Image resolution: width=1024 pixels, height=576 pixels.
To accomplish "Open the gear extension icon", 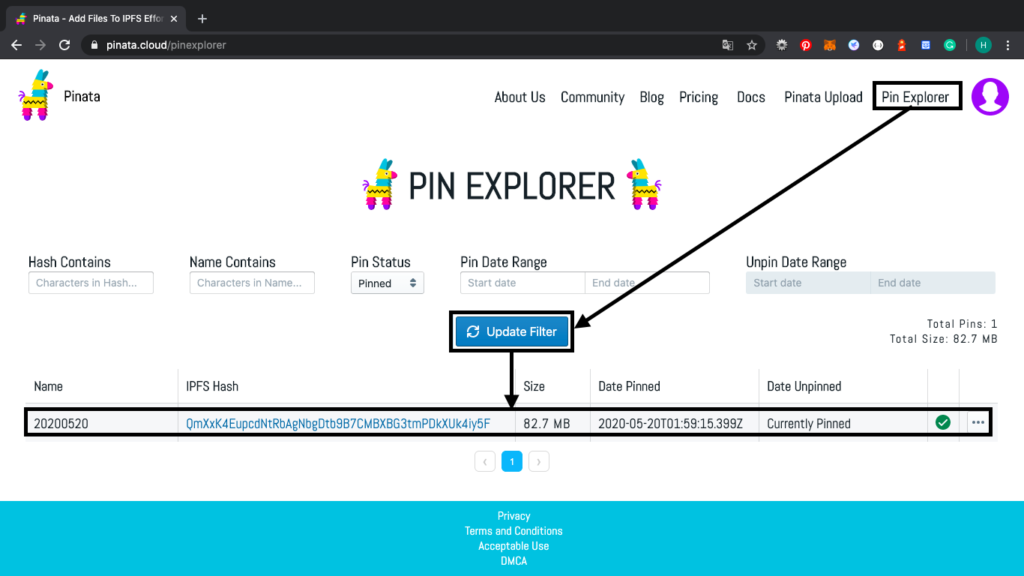I will [782, 45].
